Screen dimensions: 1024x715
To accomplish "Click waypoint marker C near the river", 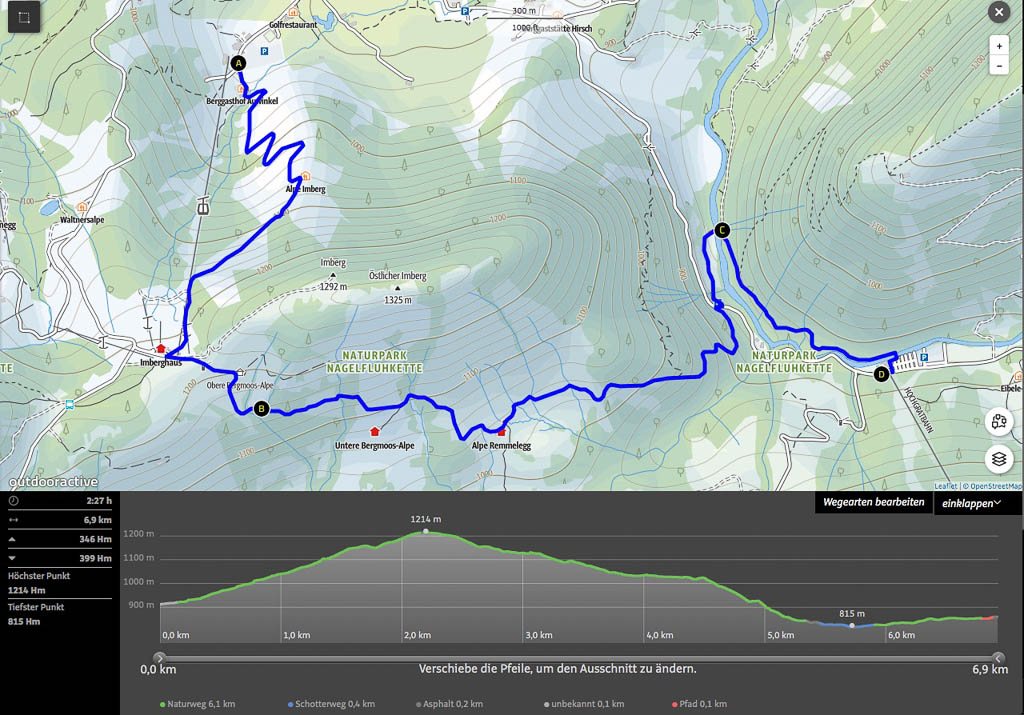I will (722, 230).
